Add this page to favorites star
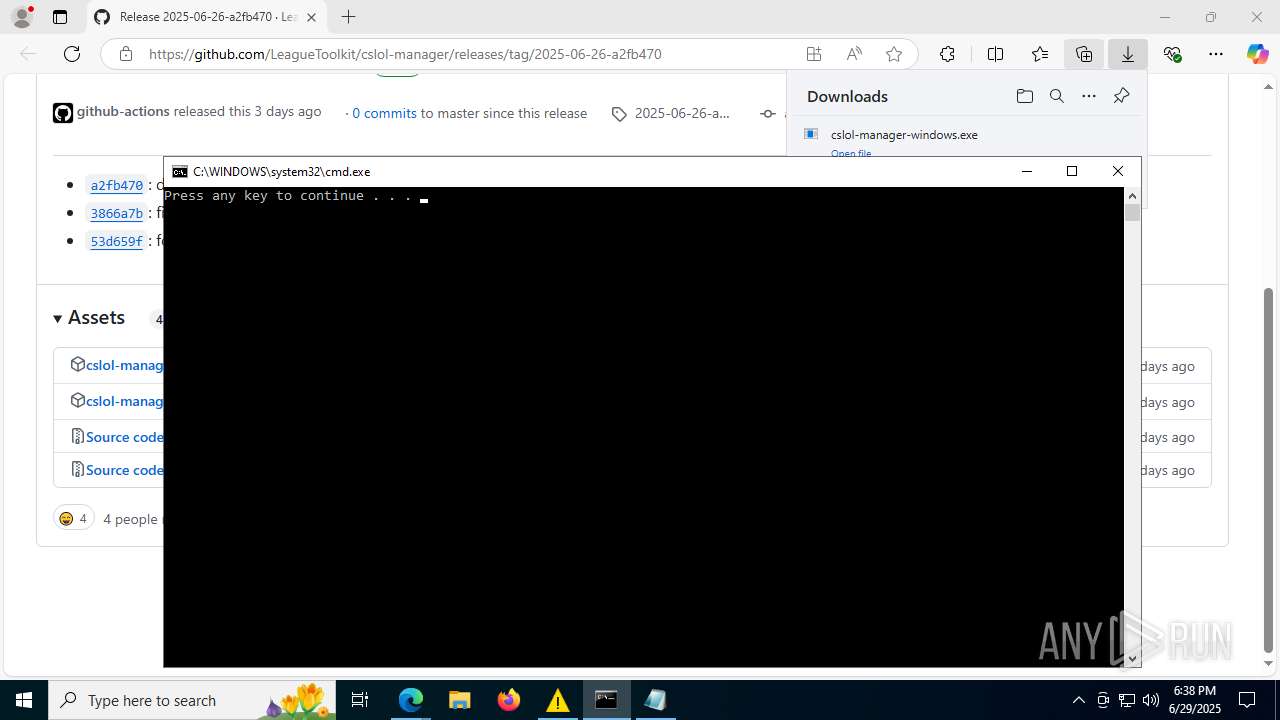Screen dimensions: 1280x720 [x=894, y=54]
